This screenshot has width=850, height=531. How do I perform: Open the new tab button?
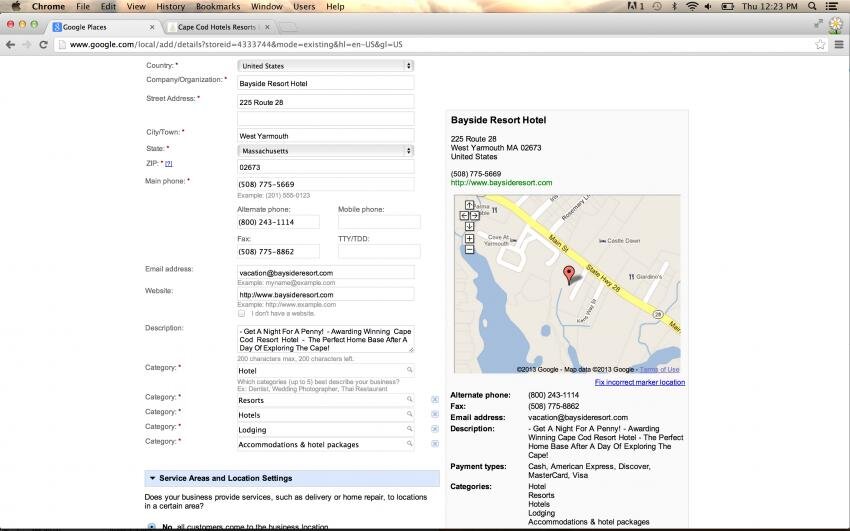click(288, 27)
